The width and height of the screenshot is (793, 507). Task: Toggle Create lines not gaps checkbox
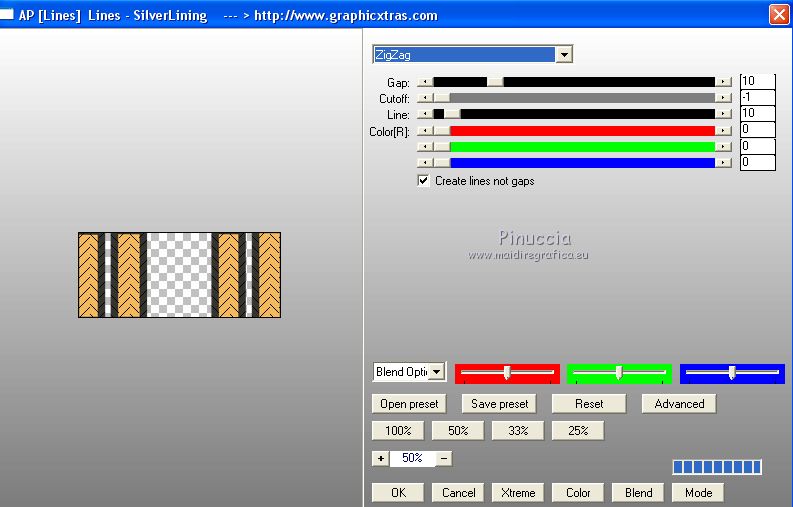coord(423,181)
